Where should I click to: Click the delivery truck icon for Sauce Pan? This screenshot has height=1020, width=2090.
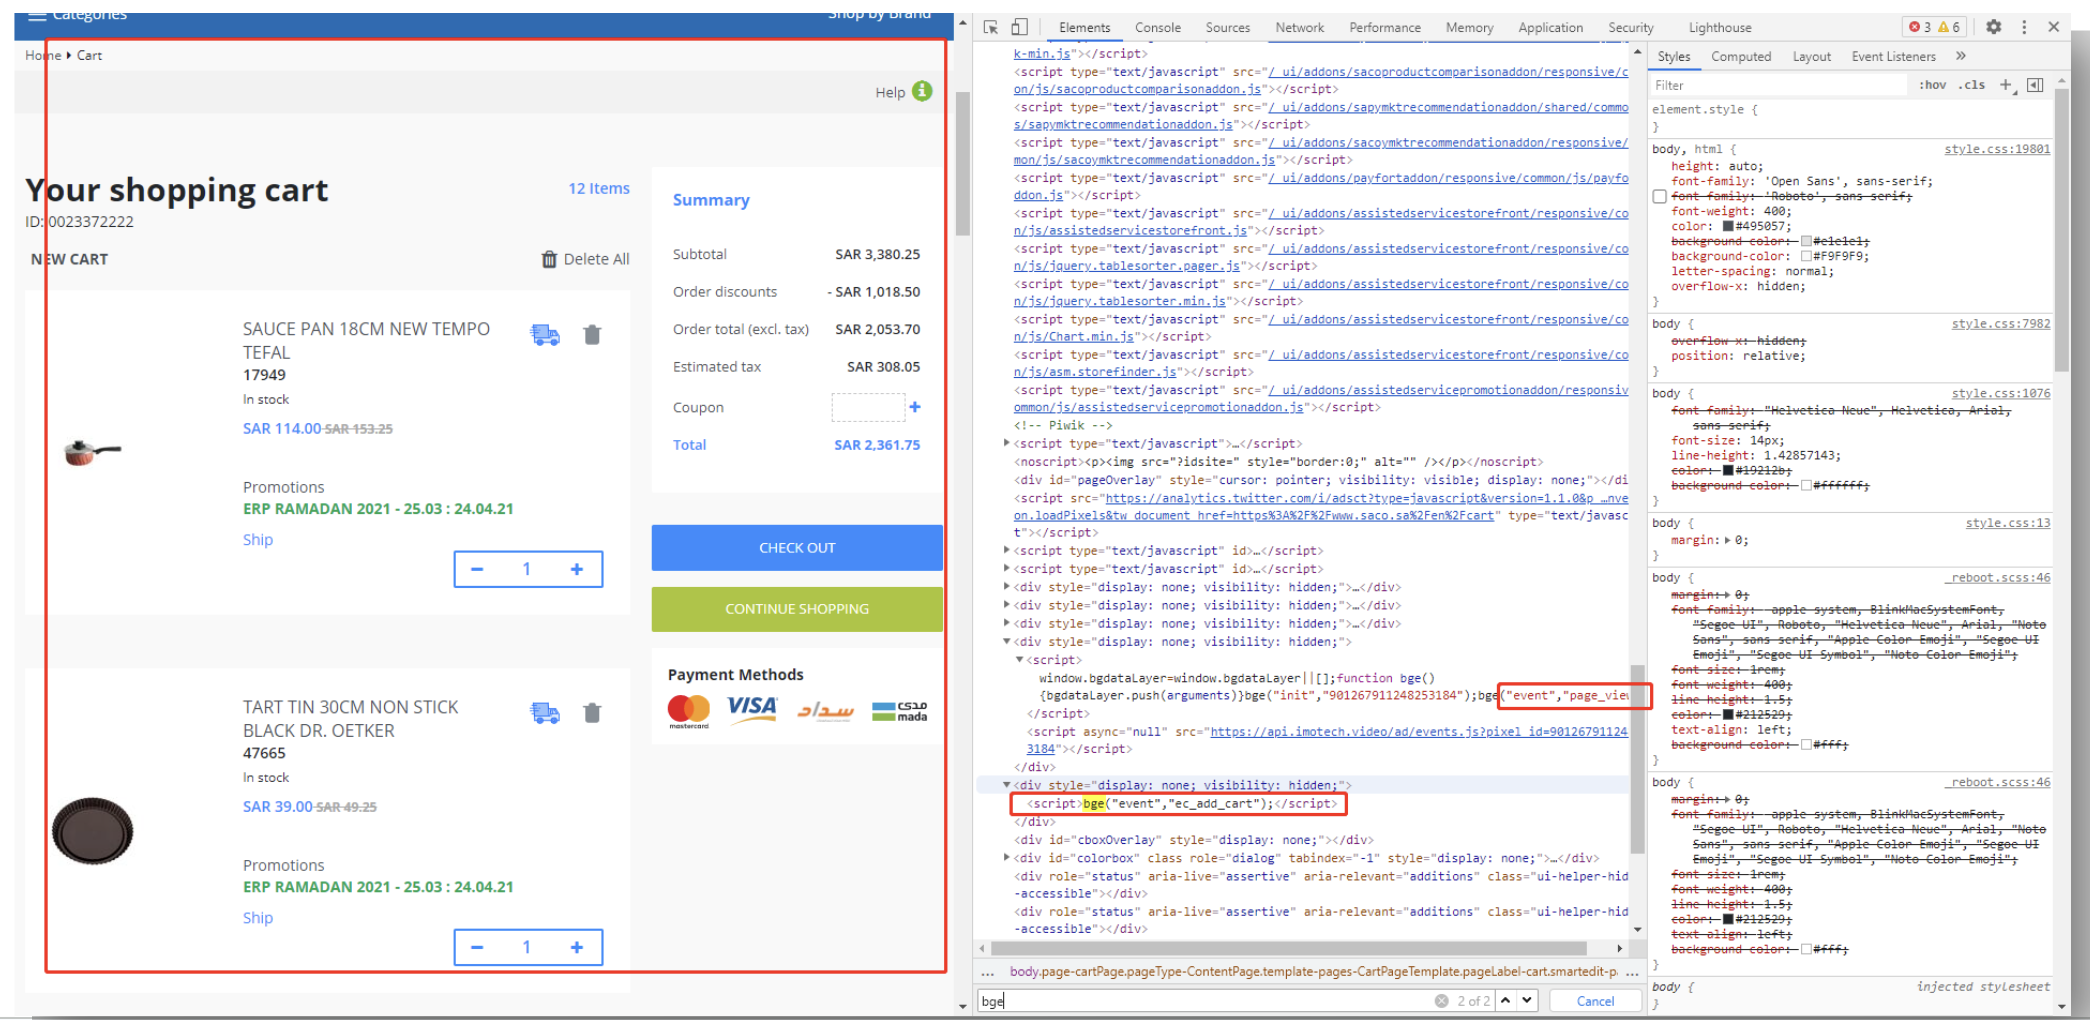(545, 334)
